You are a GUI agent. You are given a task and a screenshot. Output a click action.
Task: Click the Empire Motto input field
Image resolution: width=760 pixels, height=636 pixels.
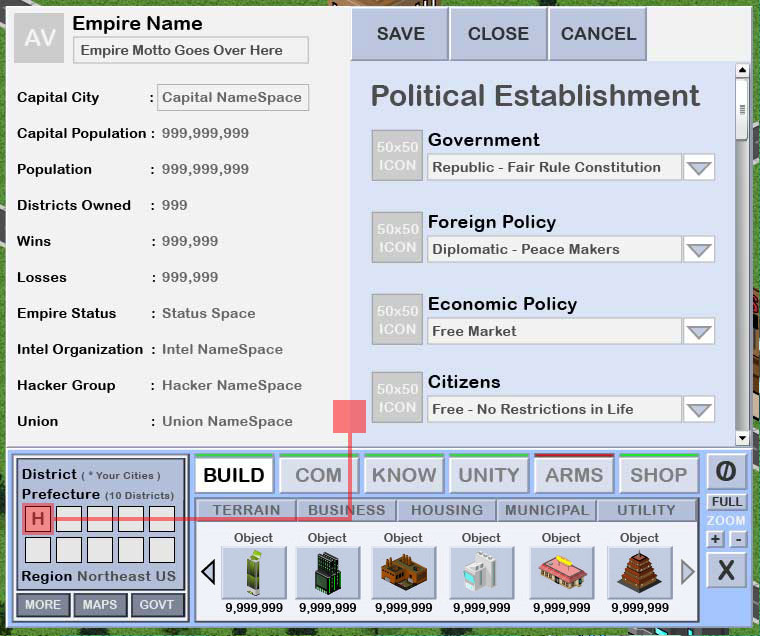(190, 50)
